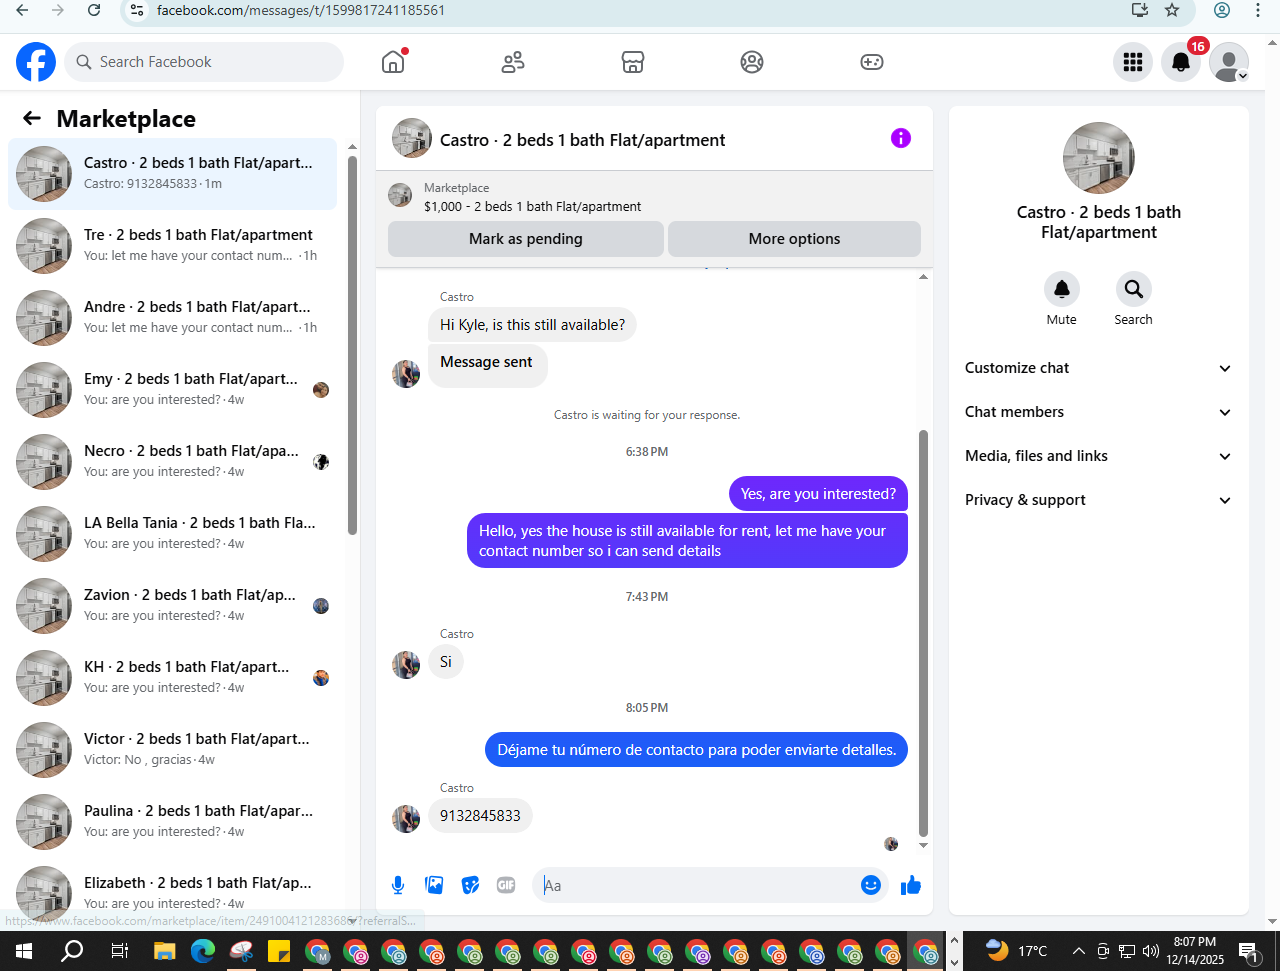Focus the Search Facebook field
The width and height of the screenshot is (1280, 971).
(x=205, y=62)
